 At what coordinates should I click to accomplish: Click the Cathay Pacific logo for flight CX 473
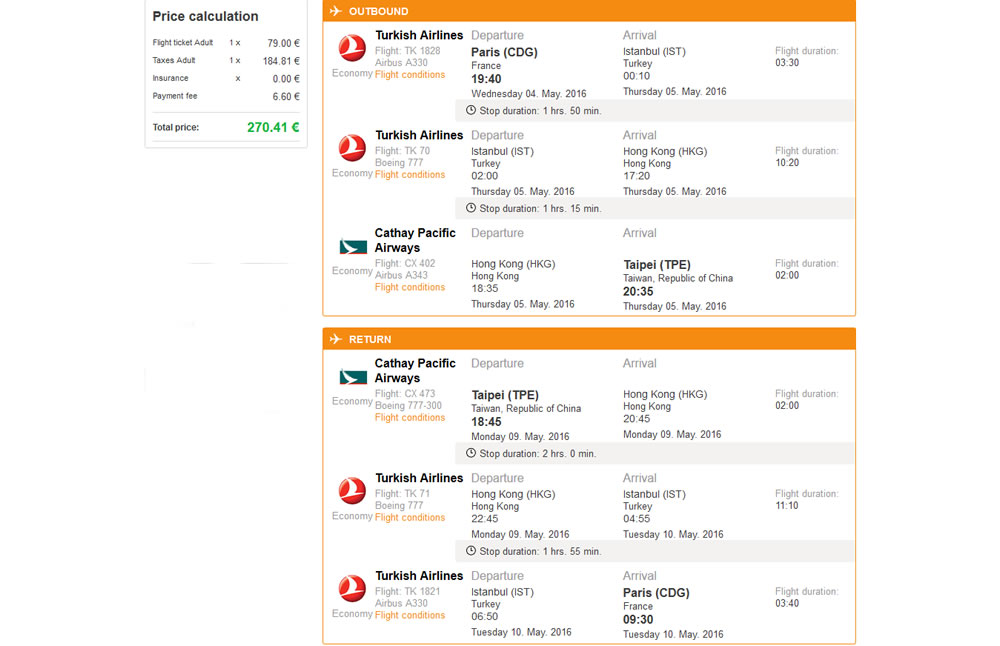point(353,377)
